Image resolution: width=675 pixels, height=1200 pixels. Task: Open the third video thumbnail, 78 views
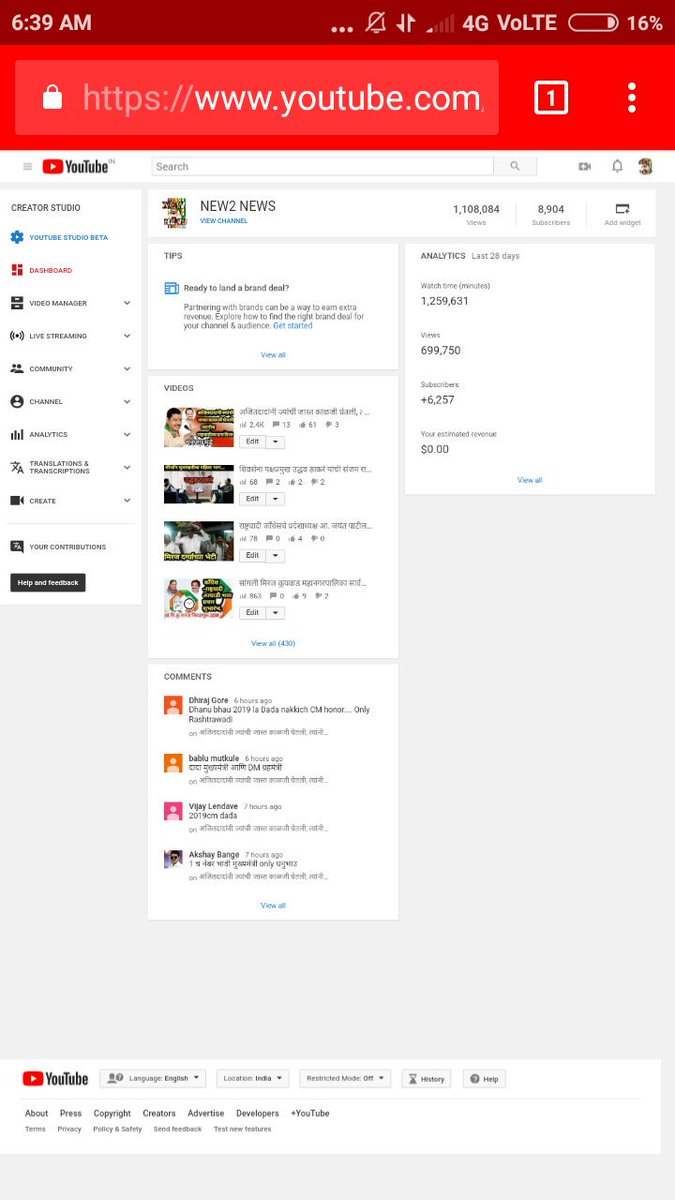(x=199, y=541)
